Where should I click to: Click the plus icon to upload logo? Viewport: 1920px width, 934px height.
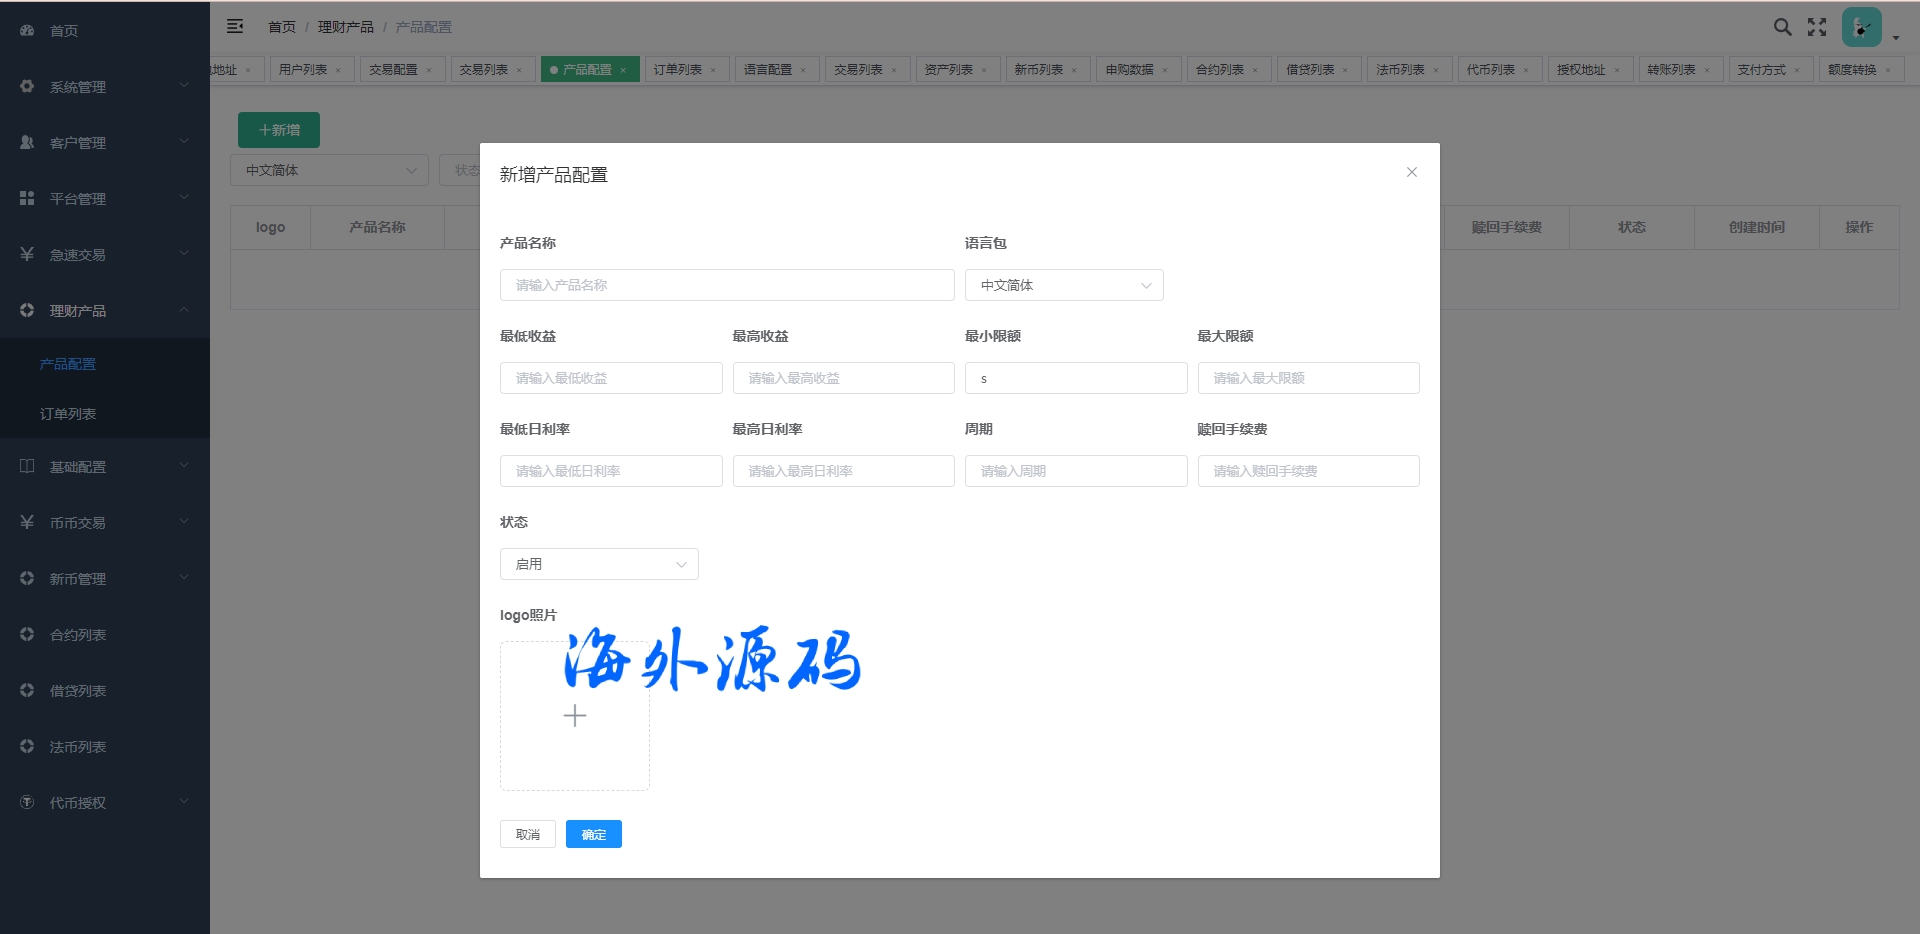click(575, 716)
